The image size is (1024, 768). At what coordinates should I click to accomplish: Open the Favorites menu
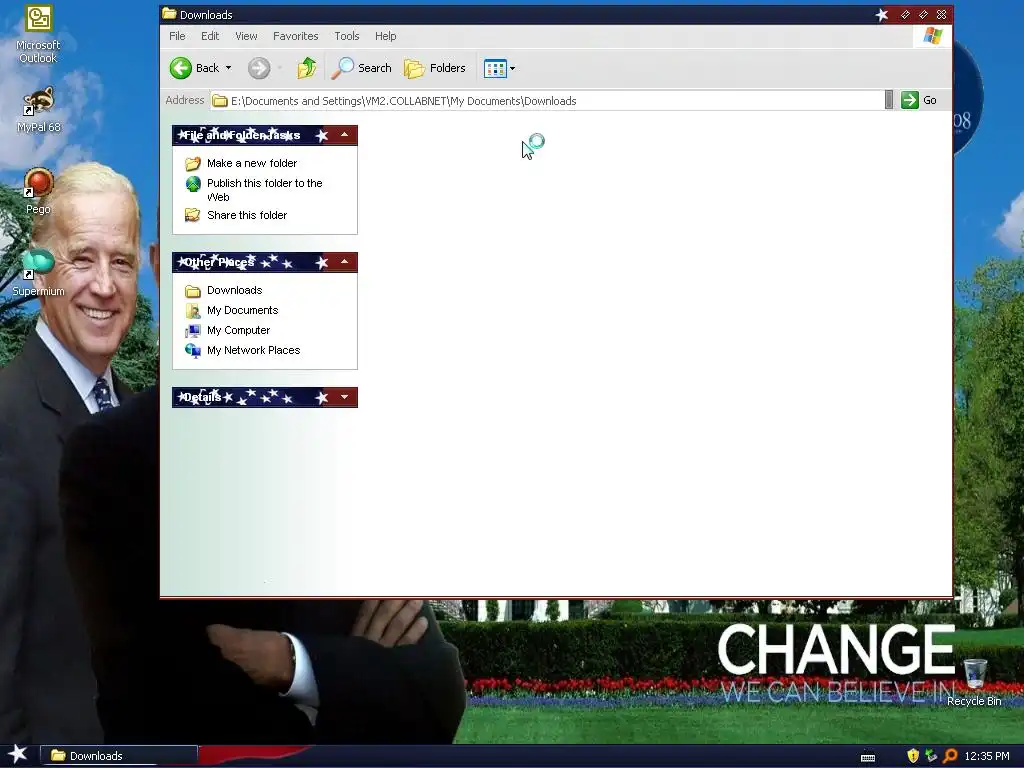click(295, 36)
